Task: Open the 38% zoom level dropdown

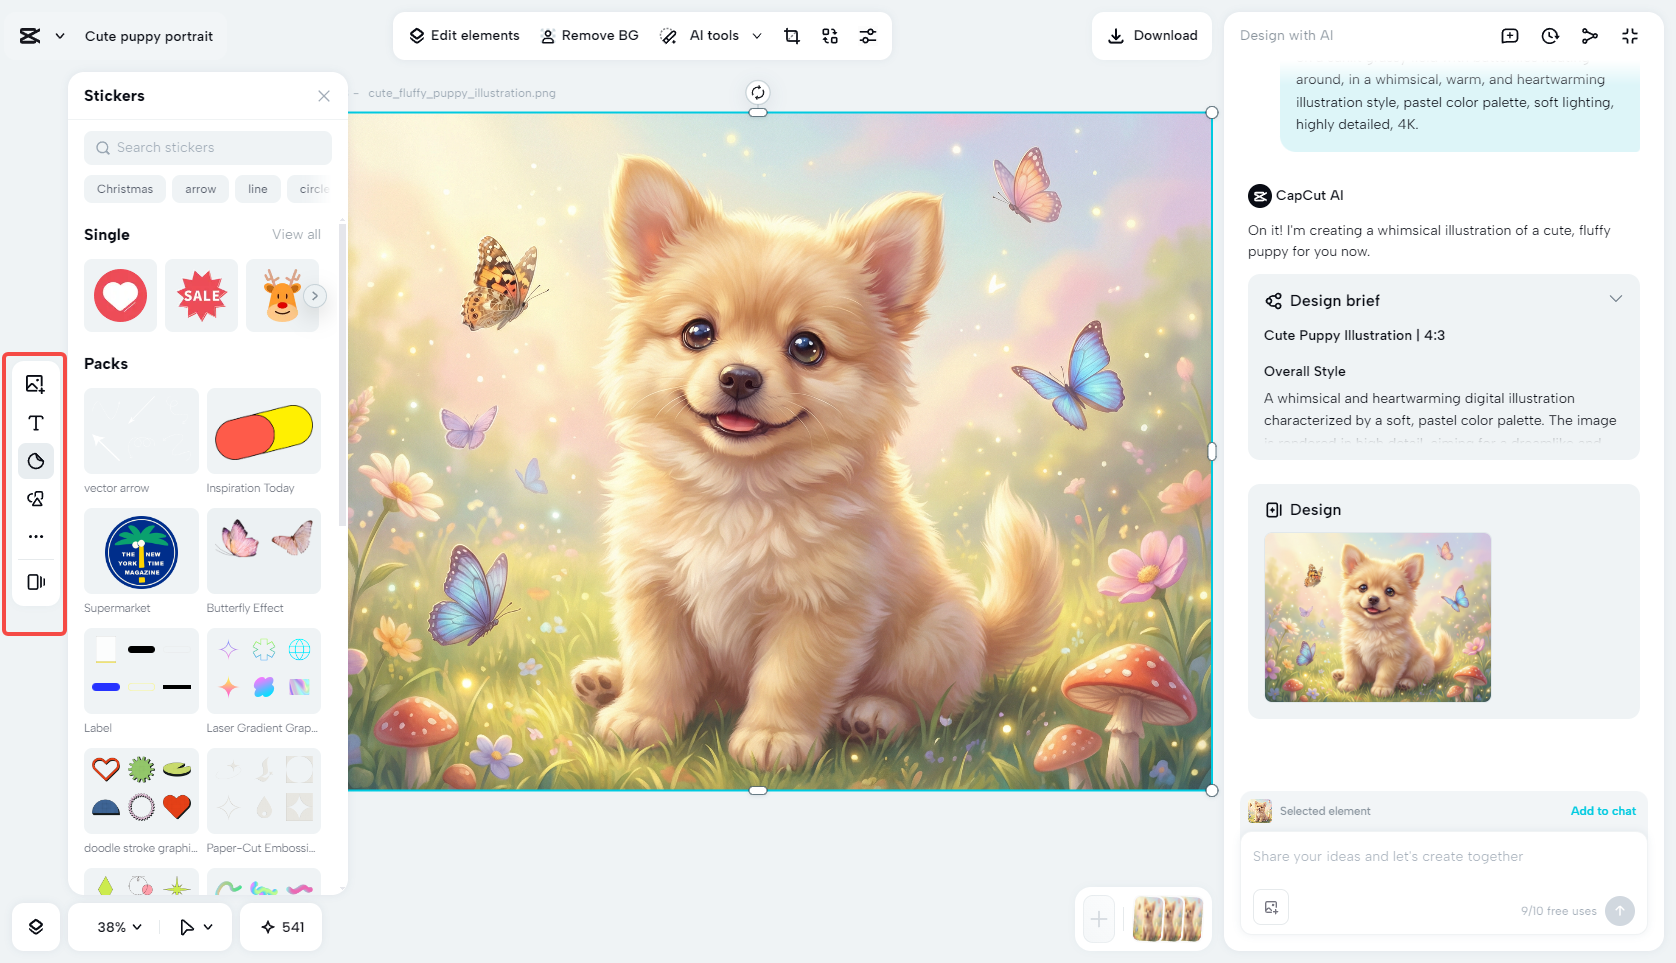Action: (x=119, y=927)
